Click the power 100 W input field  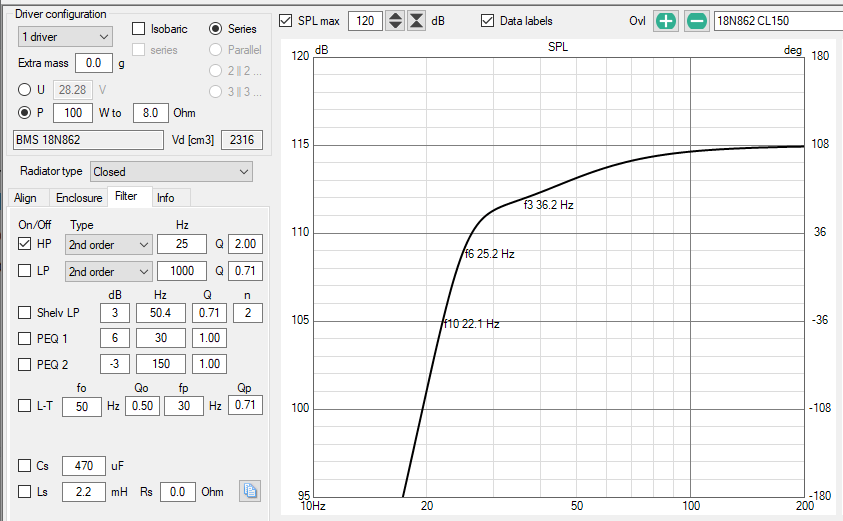pos(73,113)
